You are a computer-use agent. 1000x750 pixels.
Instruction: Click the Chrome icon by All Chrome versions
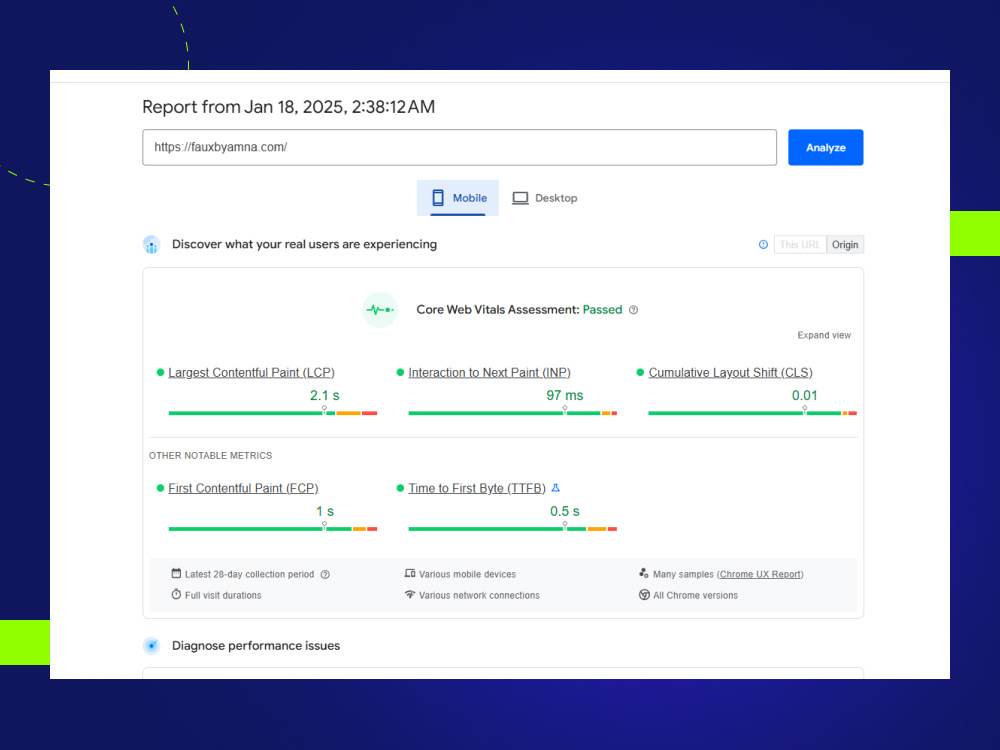pos(644,595)
